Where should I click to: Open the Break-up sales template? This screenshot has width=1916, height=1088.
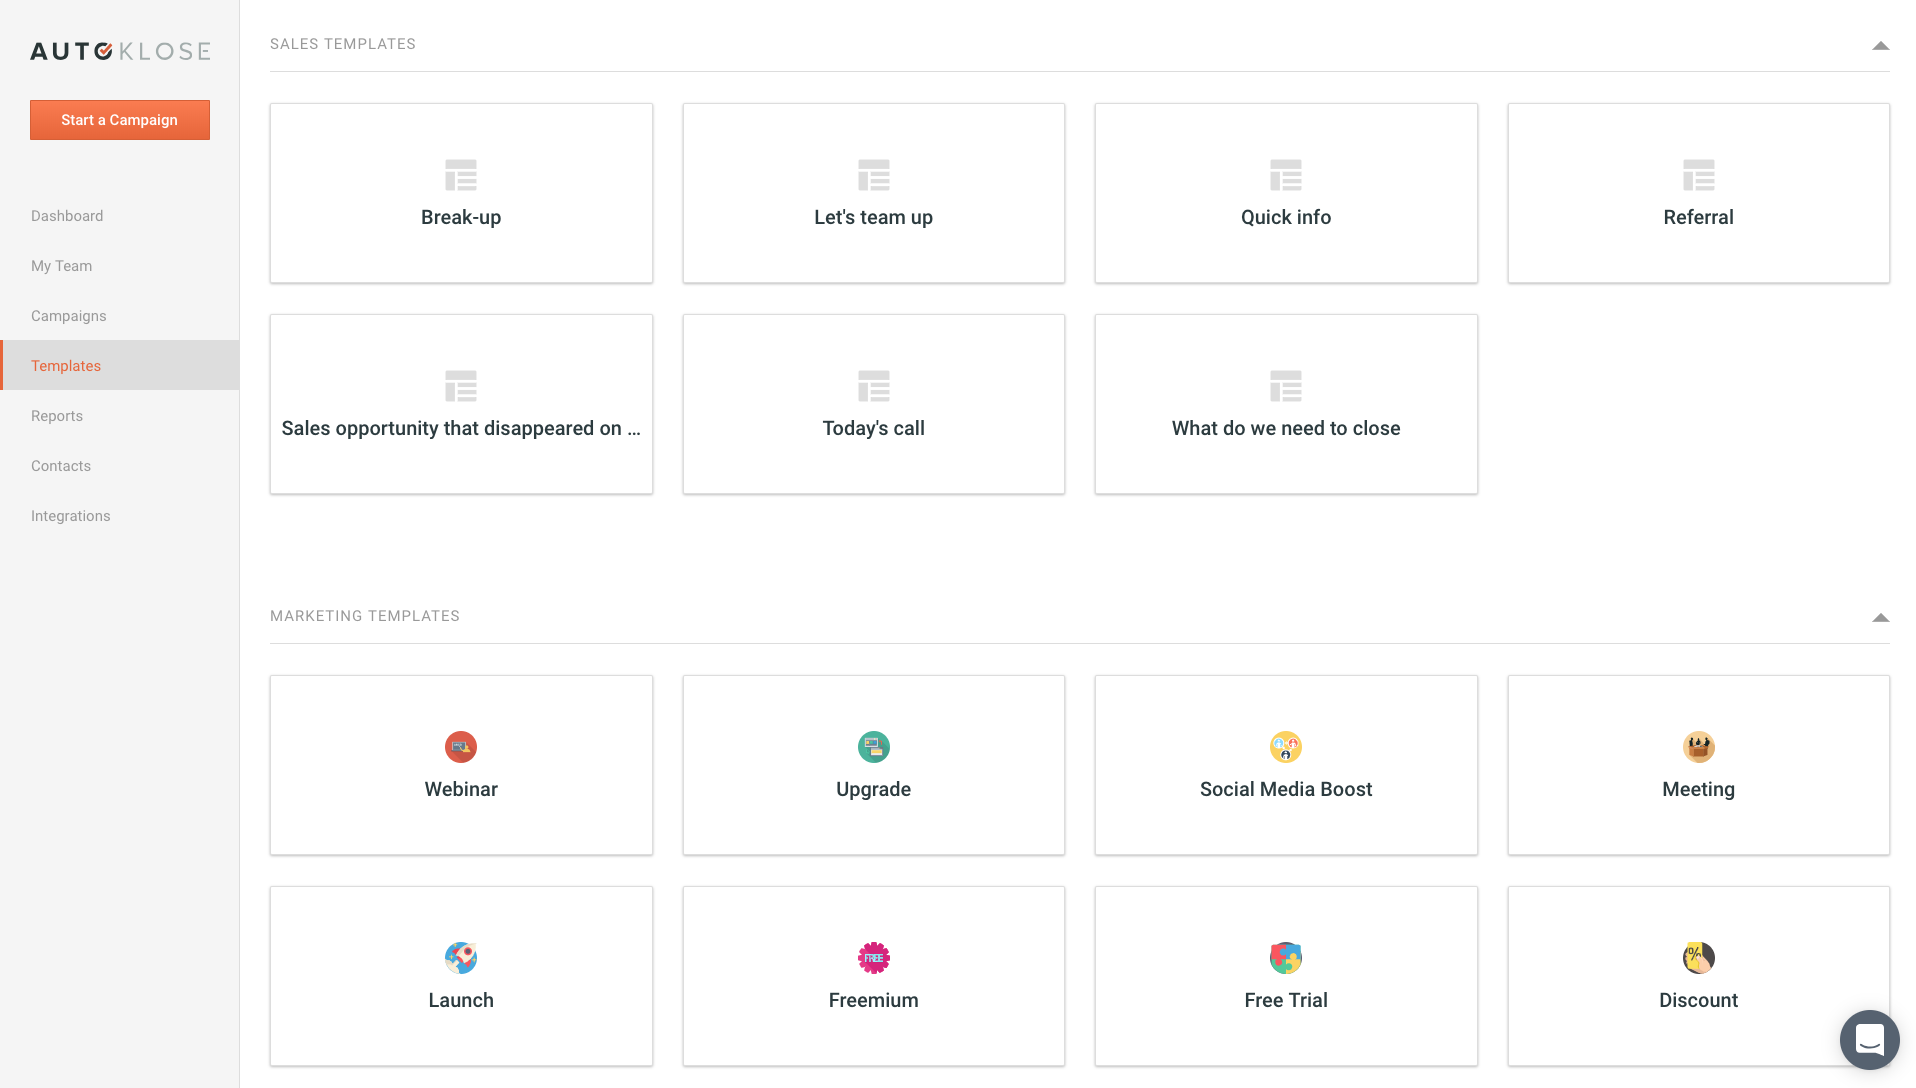point(461,193)
